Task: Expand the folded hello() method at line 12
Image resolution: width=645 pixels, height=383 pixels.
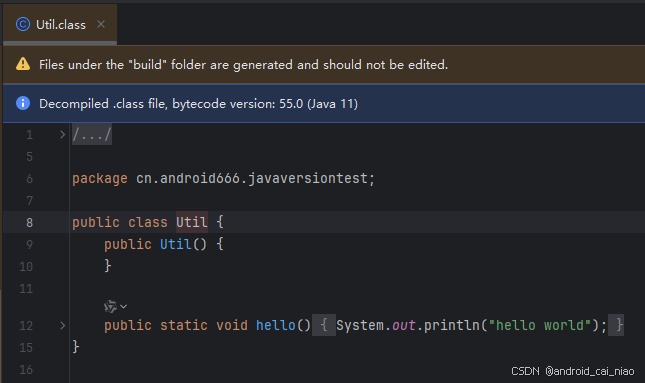Action: point(62,325)
